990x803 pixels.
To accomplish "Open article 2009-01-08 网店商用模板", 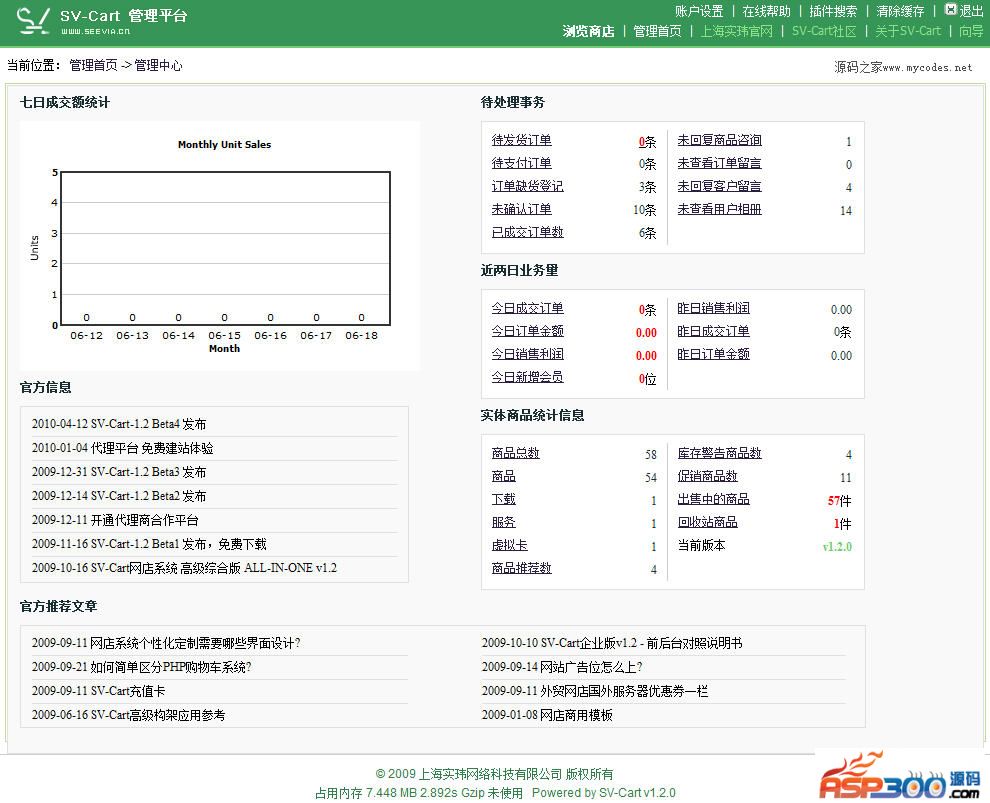I will click(547, 715).
